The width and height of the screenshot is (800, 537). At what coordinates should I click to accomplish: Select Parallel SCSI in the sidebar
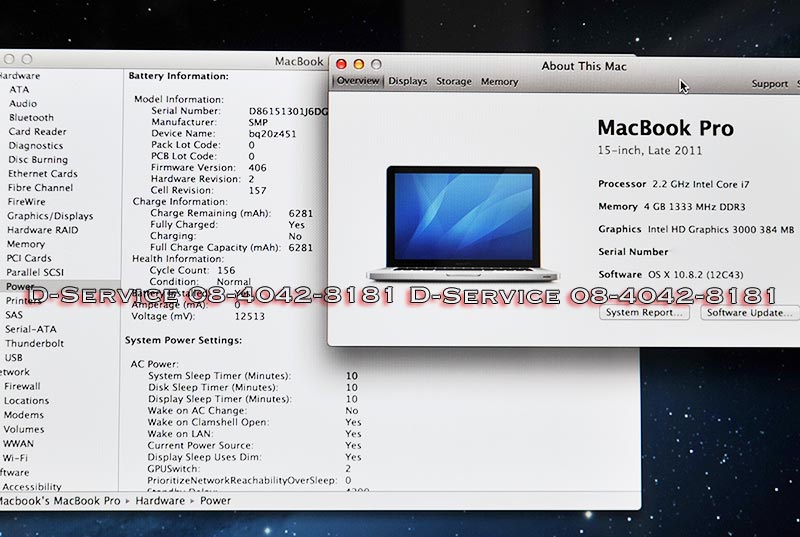tap(35, 272)
